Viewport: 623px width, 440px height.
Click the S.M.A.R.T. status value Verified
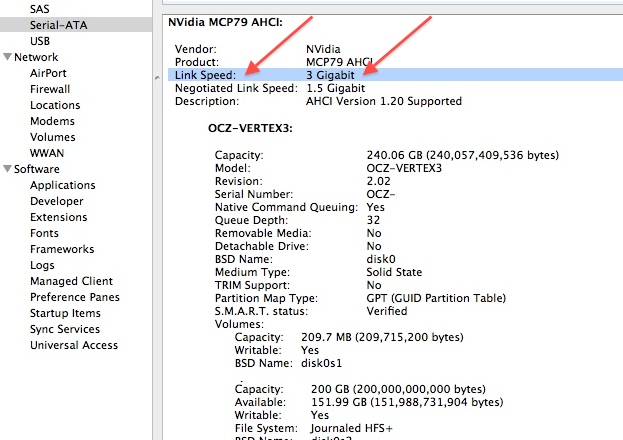(387, 311)
